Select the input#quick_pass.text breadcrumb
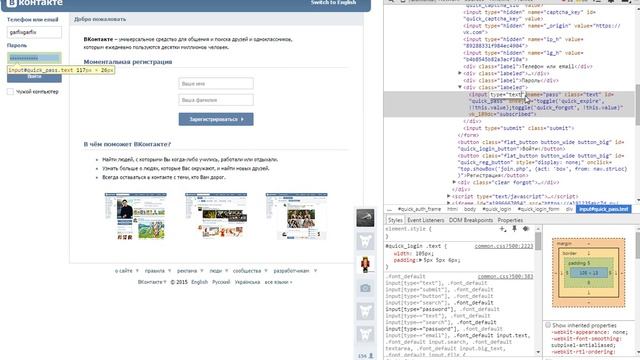 603,209
